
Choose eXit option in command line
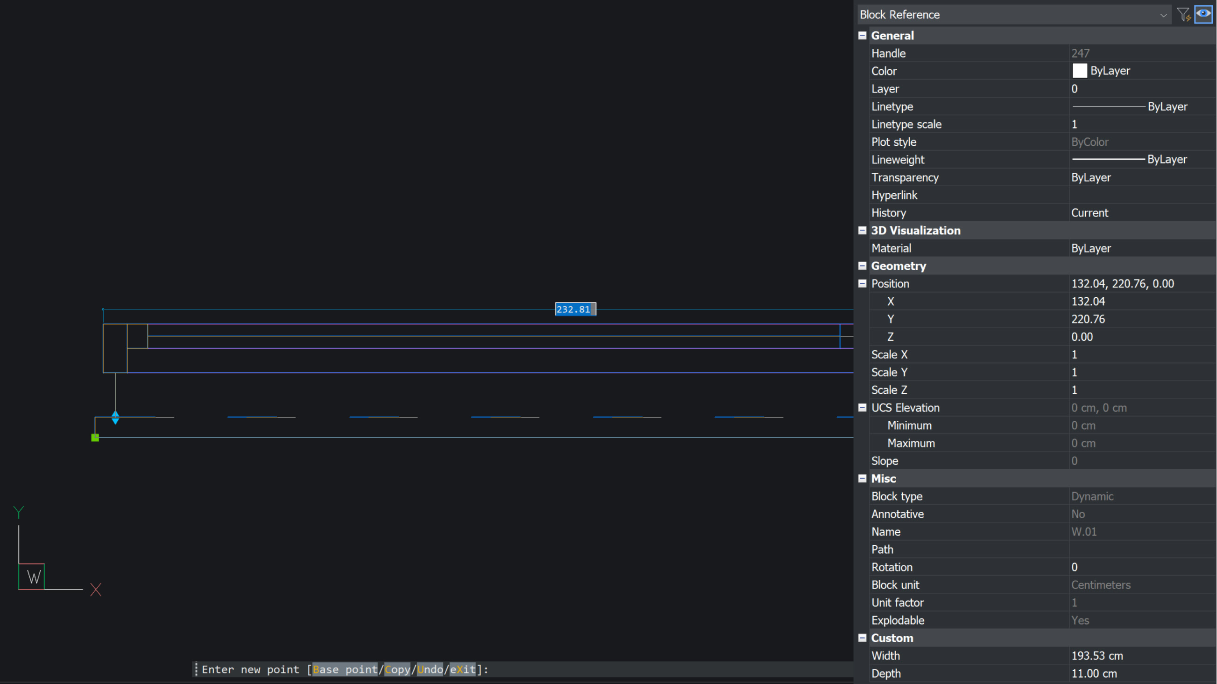click(x=464, y=669)
